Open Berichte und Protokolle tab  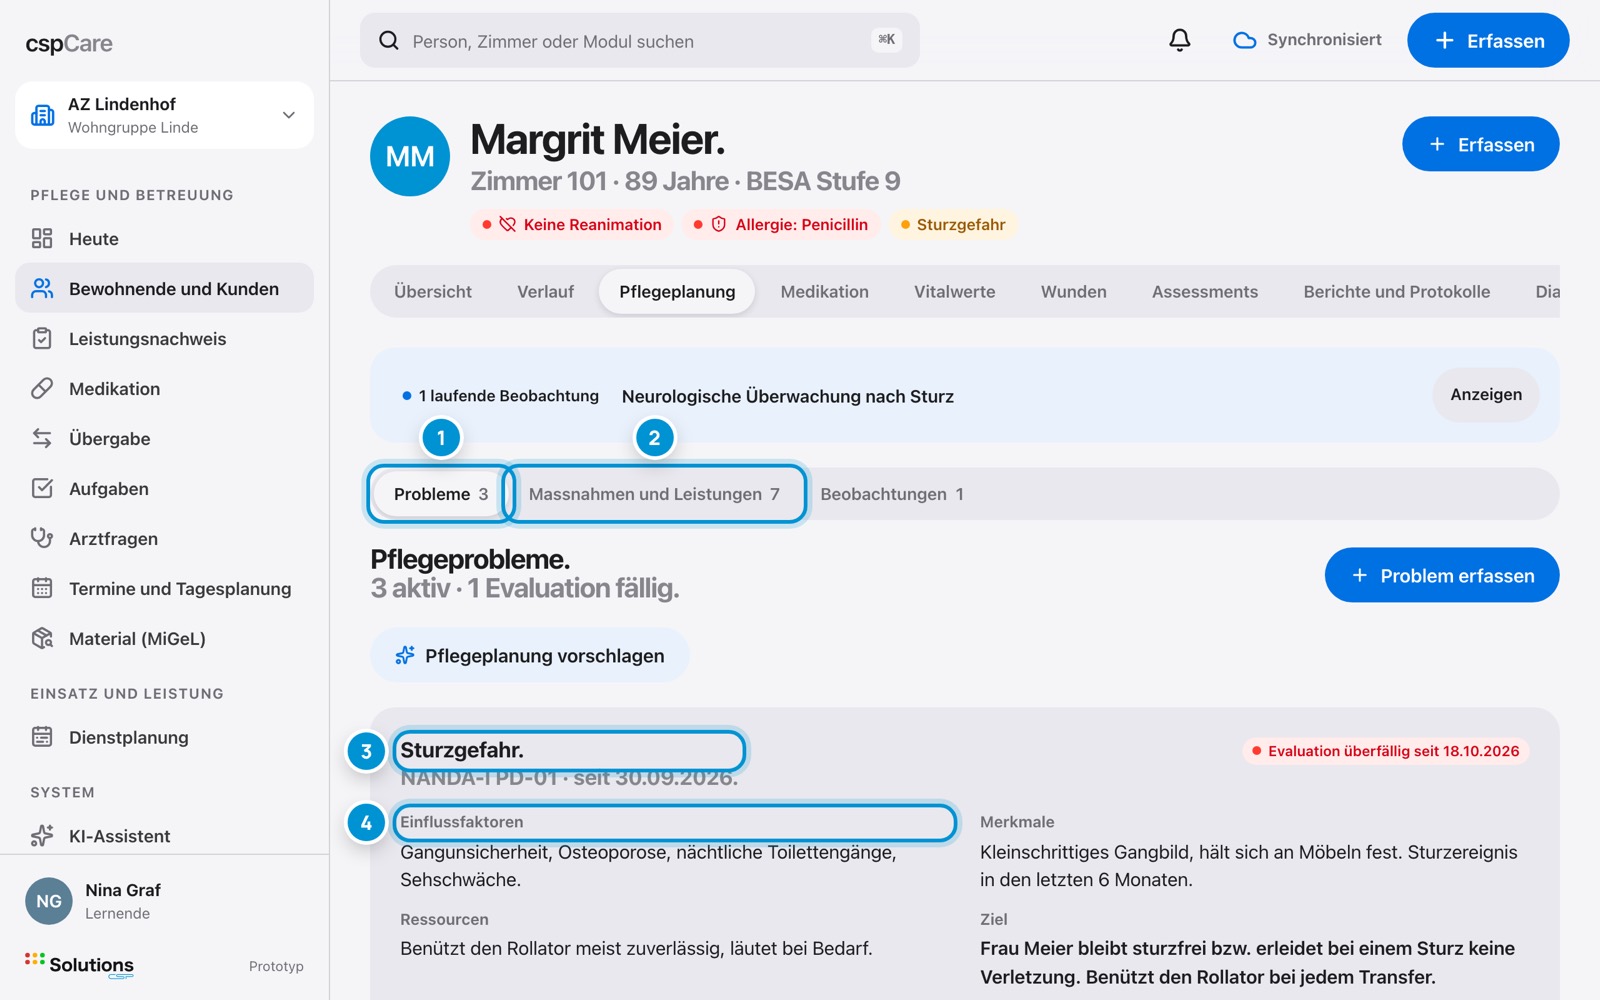1397,292
